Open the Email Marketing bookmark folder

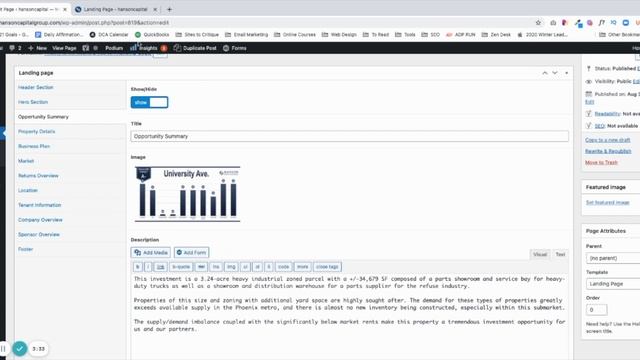247,35
